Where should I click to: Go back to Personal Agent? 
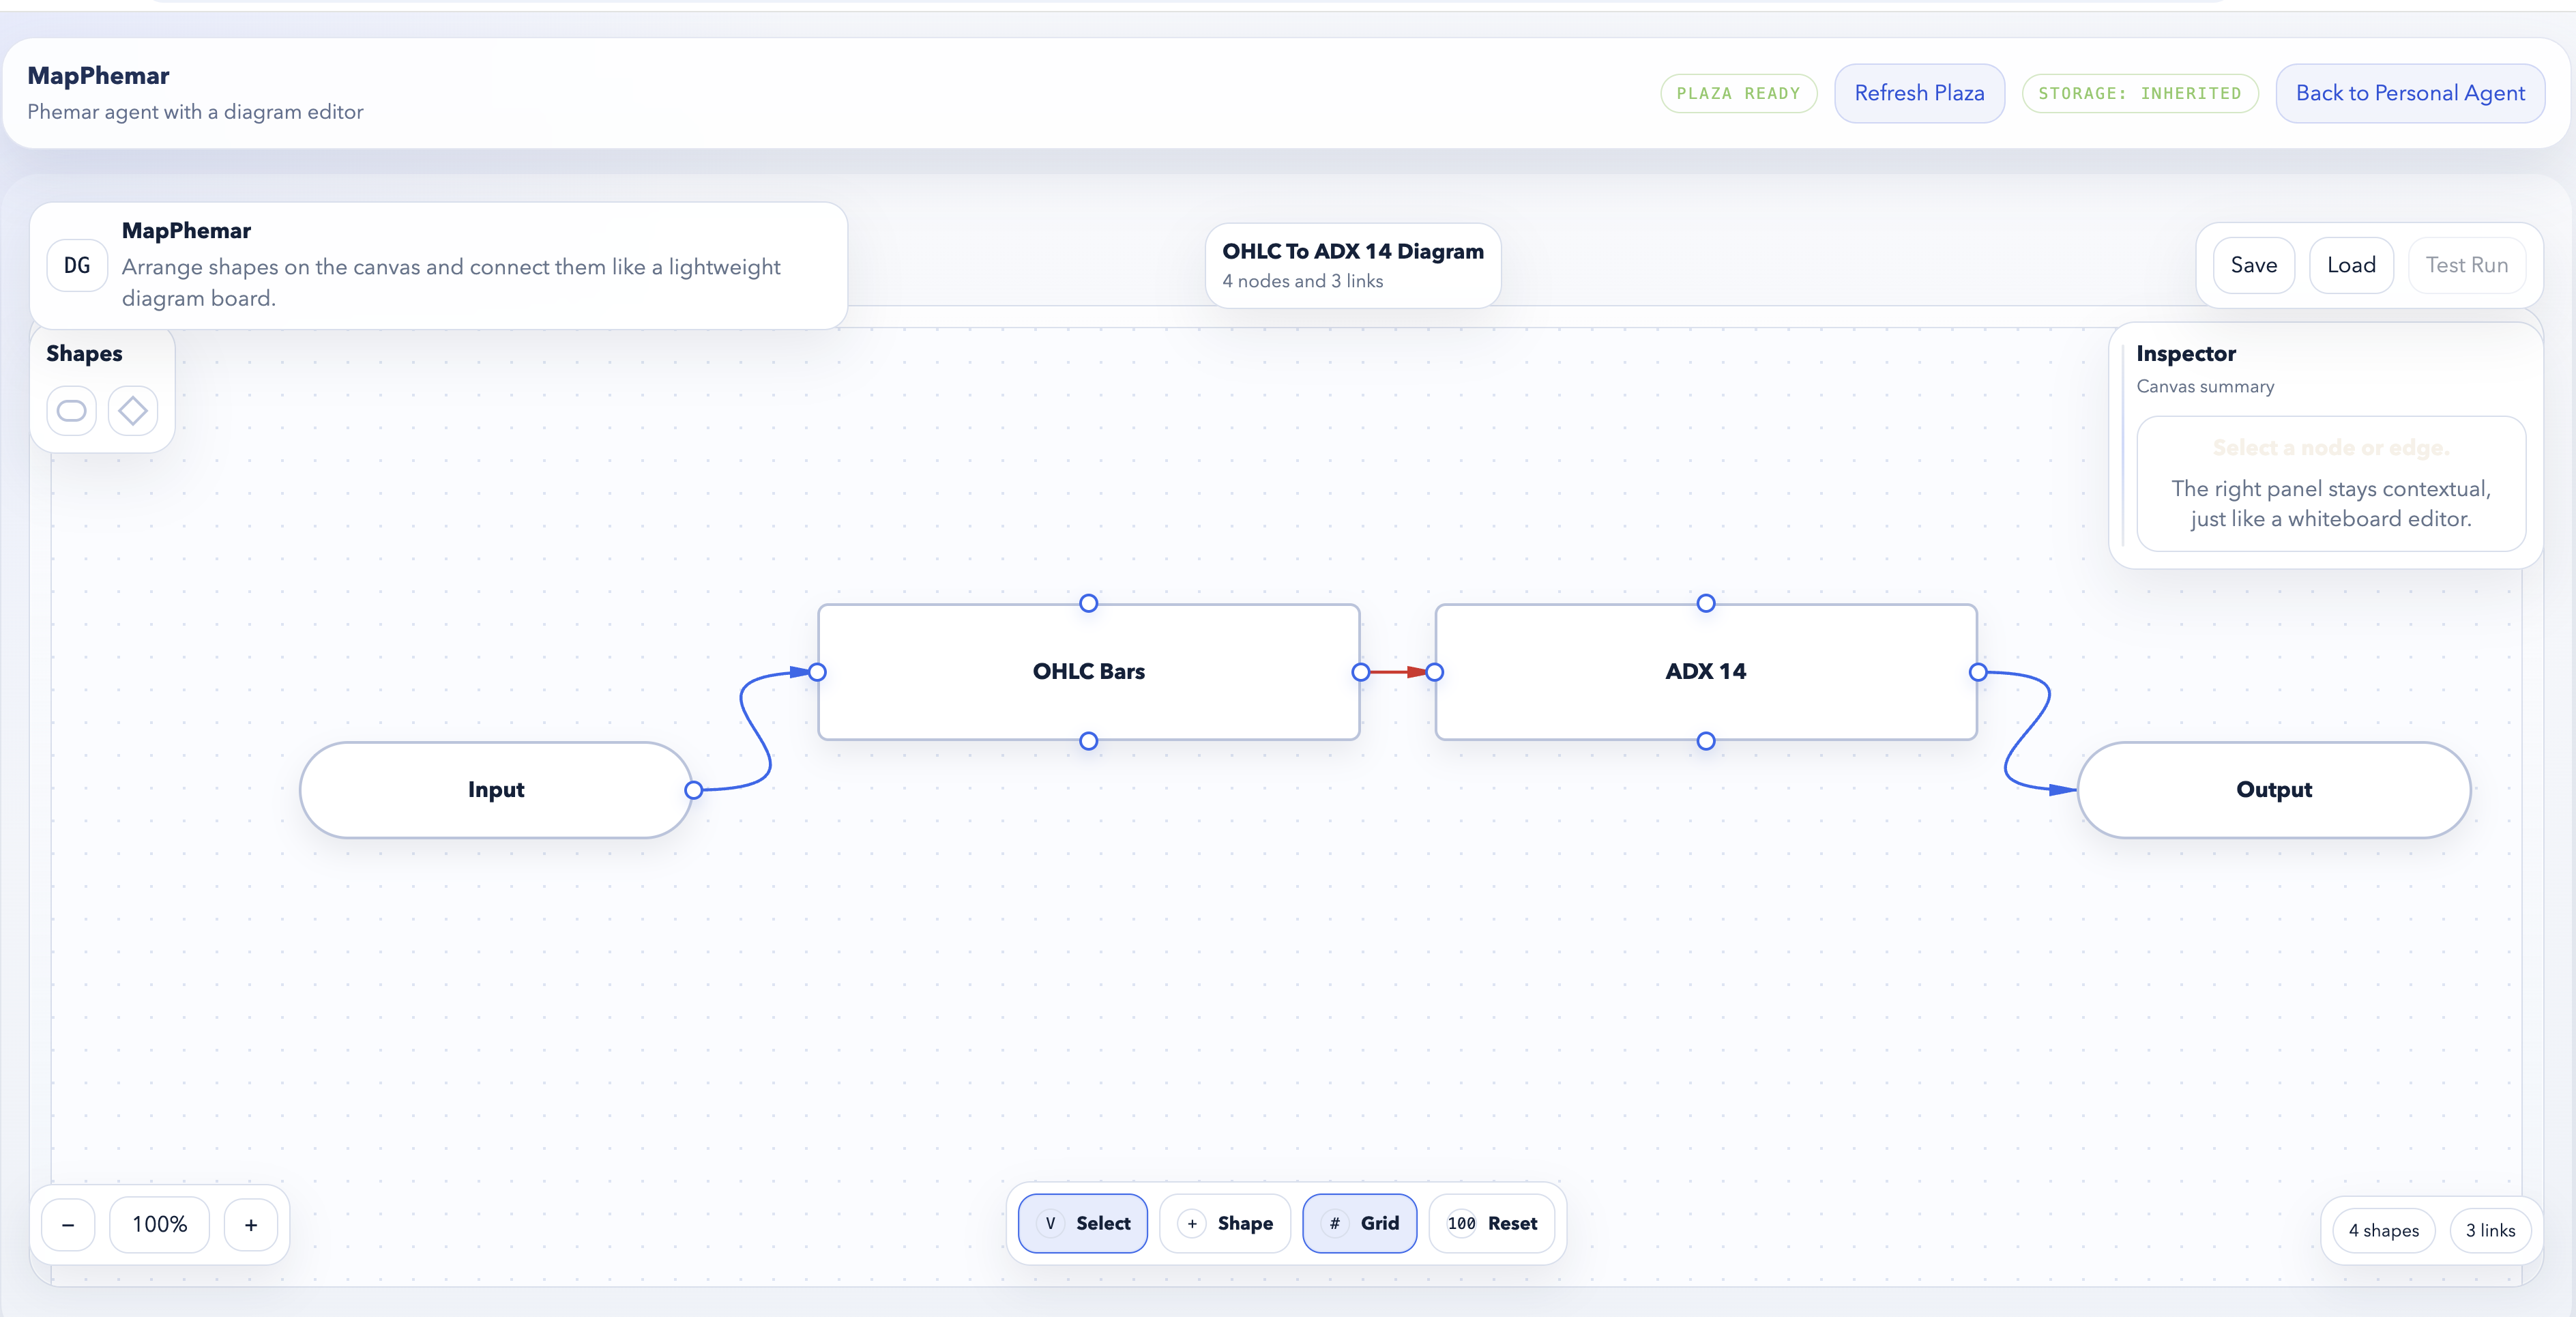(2409, 93)
